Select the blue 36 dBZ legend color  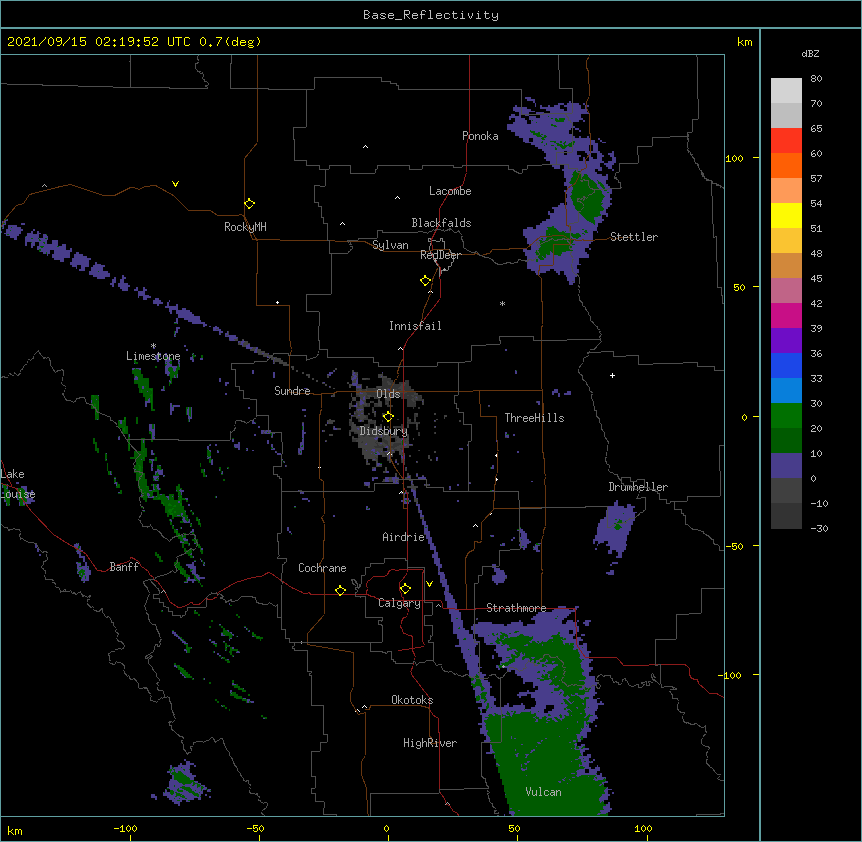pos(786,365)
